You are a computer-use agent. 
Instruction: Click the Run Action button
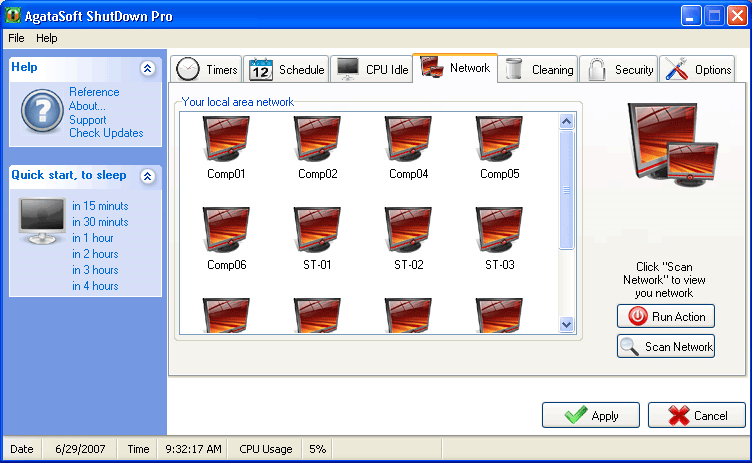click(x=666, y=317)
